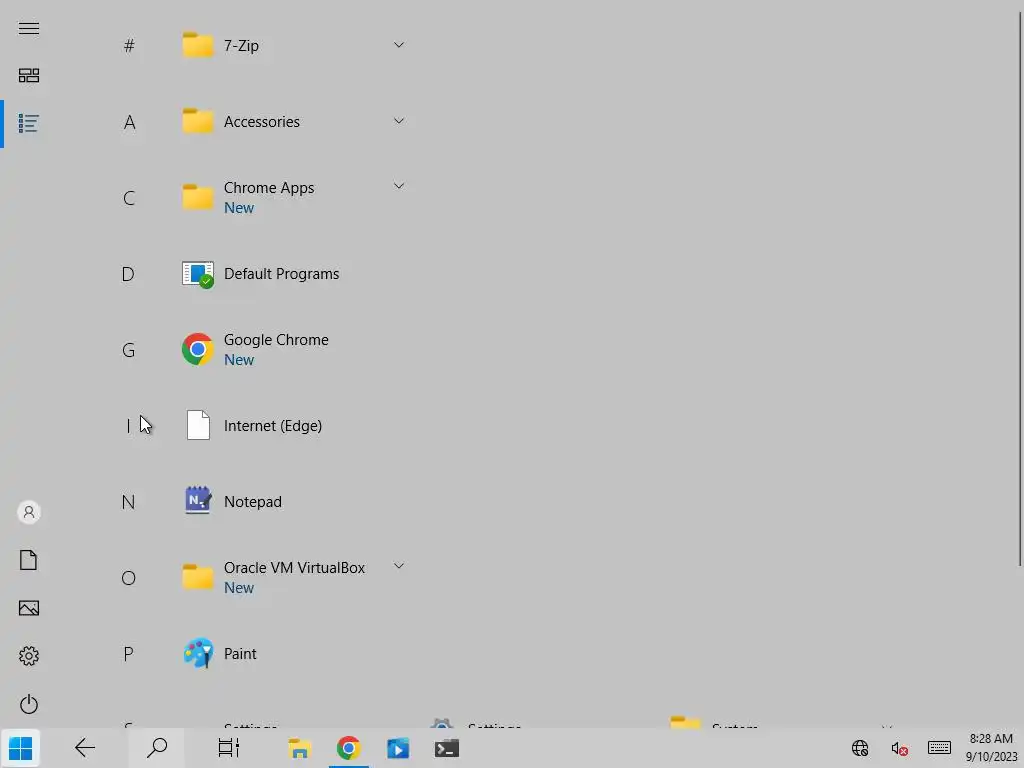The width and height of the screenshot is (1024, 768).
Task: Open the clock showing 8:28 AM
Action: click(991, 748)
